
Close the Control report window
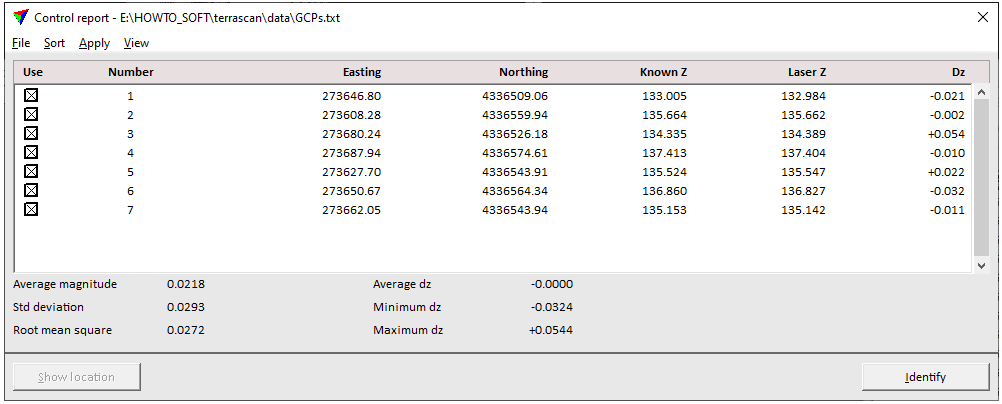(981, 17)
